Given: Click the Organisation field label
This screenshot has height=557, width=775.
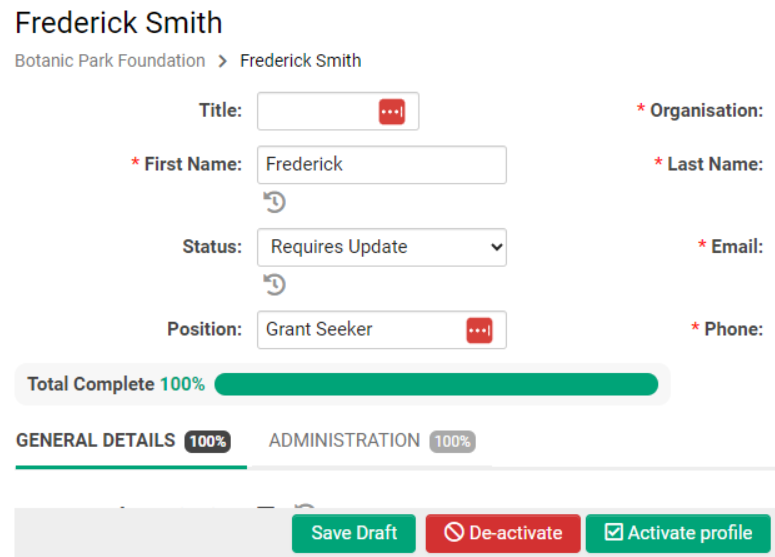Looking at the screenshot, I should [x=706, y=111].
